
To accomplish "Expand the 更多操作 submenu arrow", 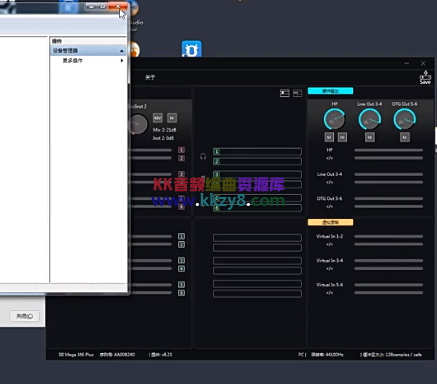I will pyautogui.click(x=122, y=61).
